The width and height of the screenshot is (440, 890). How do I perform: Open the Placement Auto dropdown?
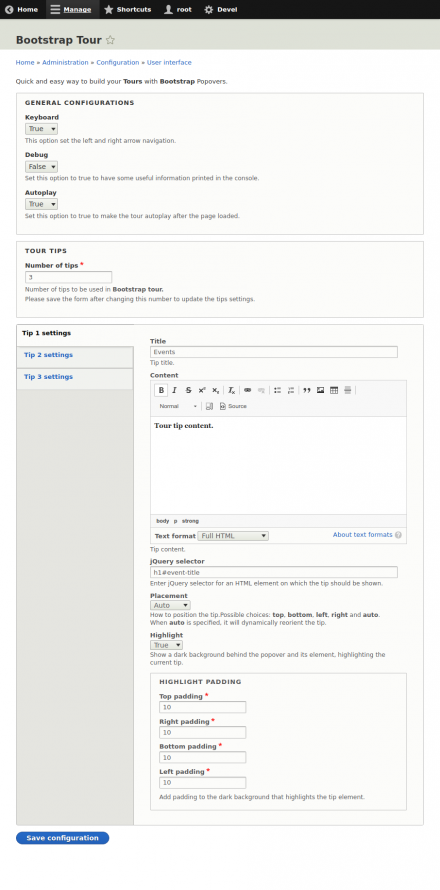tap(170, 606)
